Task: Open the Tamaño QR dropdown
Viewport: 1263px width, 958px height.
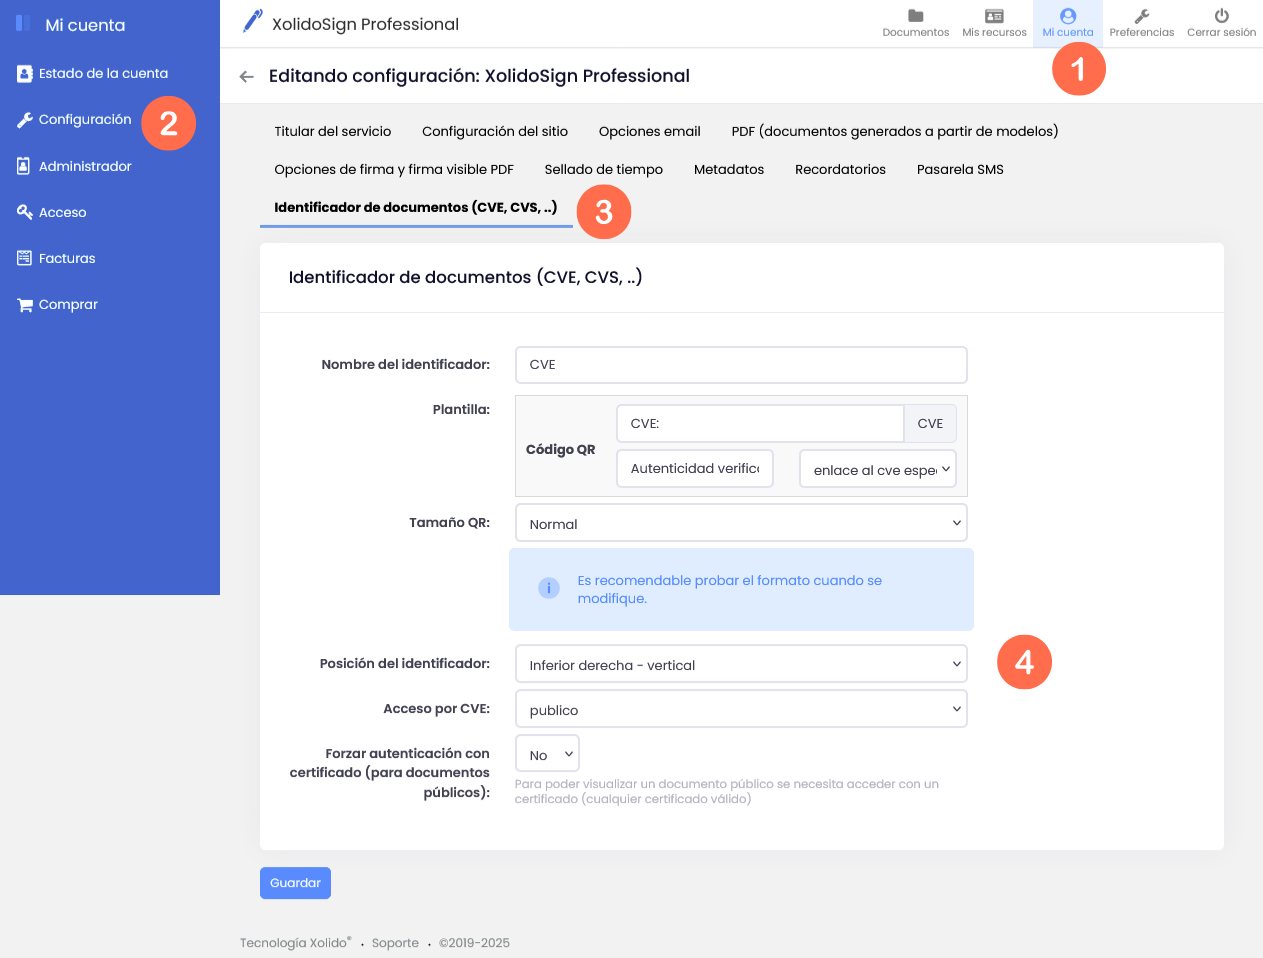Action: point(741,523)
